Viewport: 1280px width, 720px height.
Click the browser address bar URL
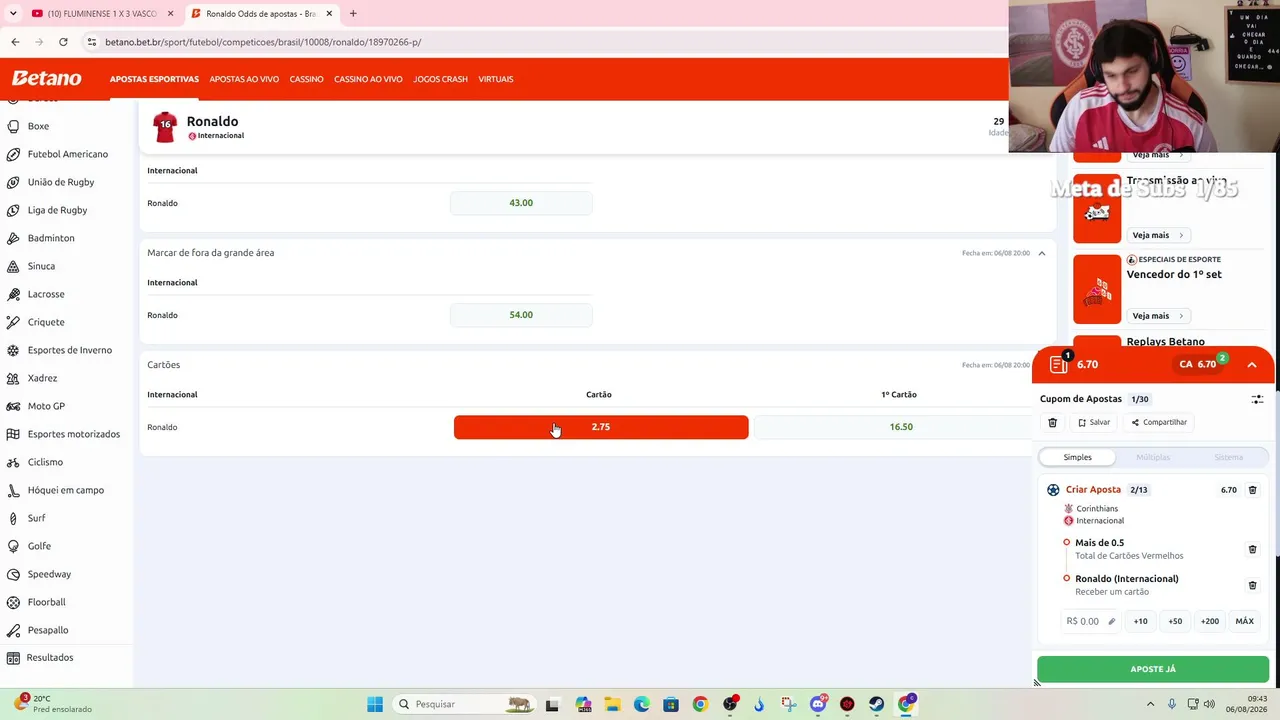(263, 42)
